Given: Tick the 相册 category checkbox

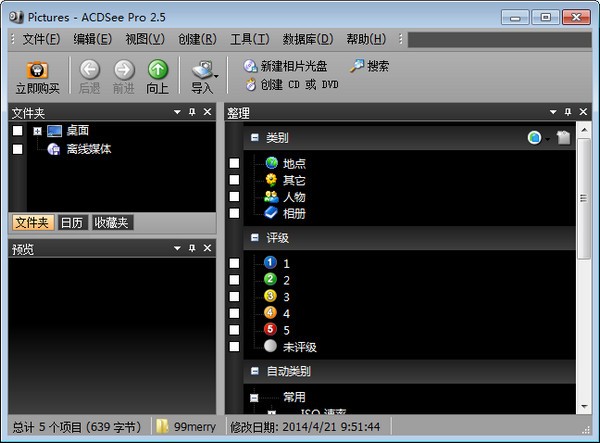Looking at the screenshot, I should click(234, 213).
